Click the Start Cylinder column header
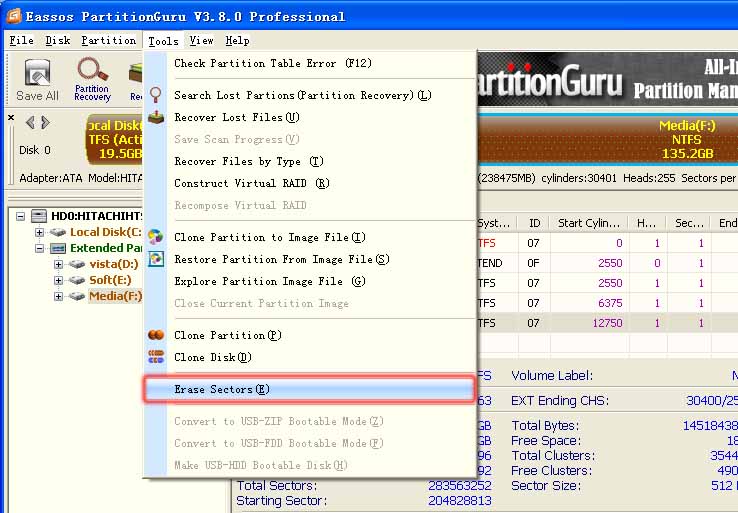 pos(590,223)
